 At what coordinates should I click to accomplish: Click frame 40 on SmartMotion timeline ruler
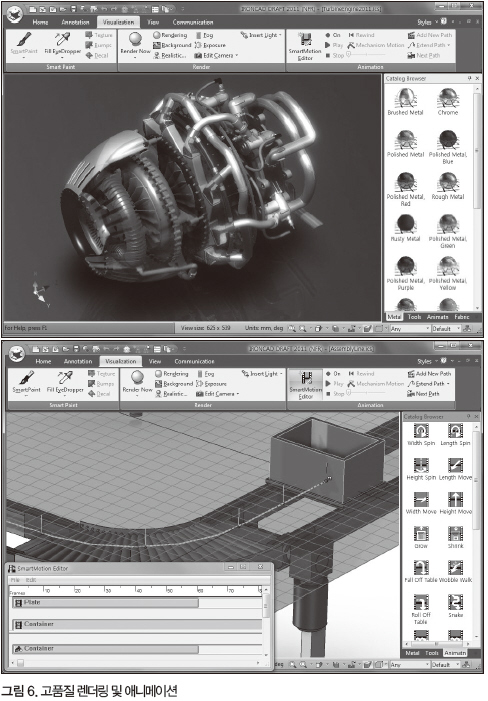click(138, 591)
